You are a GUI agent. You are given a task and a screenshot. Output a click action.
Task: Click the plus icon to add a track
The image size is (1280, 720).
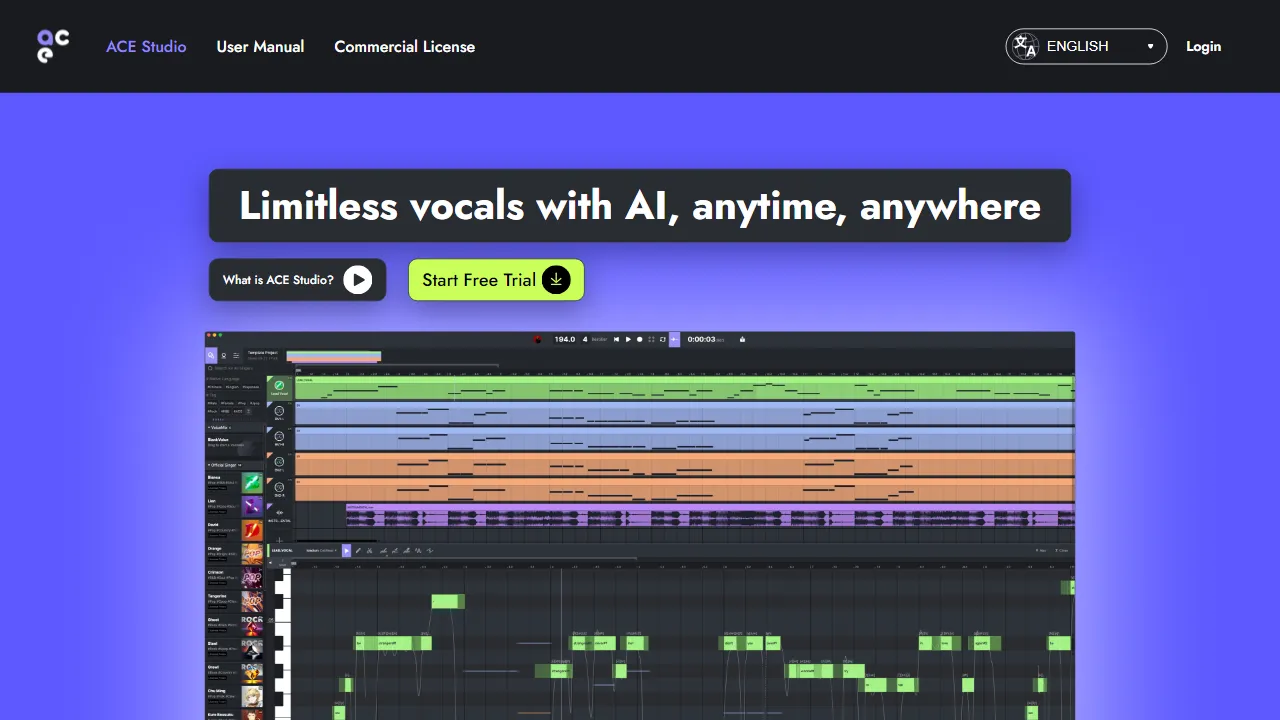(279, 540)
